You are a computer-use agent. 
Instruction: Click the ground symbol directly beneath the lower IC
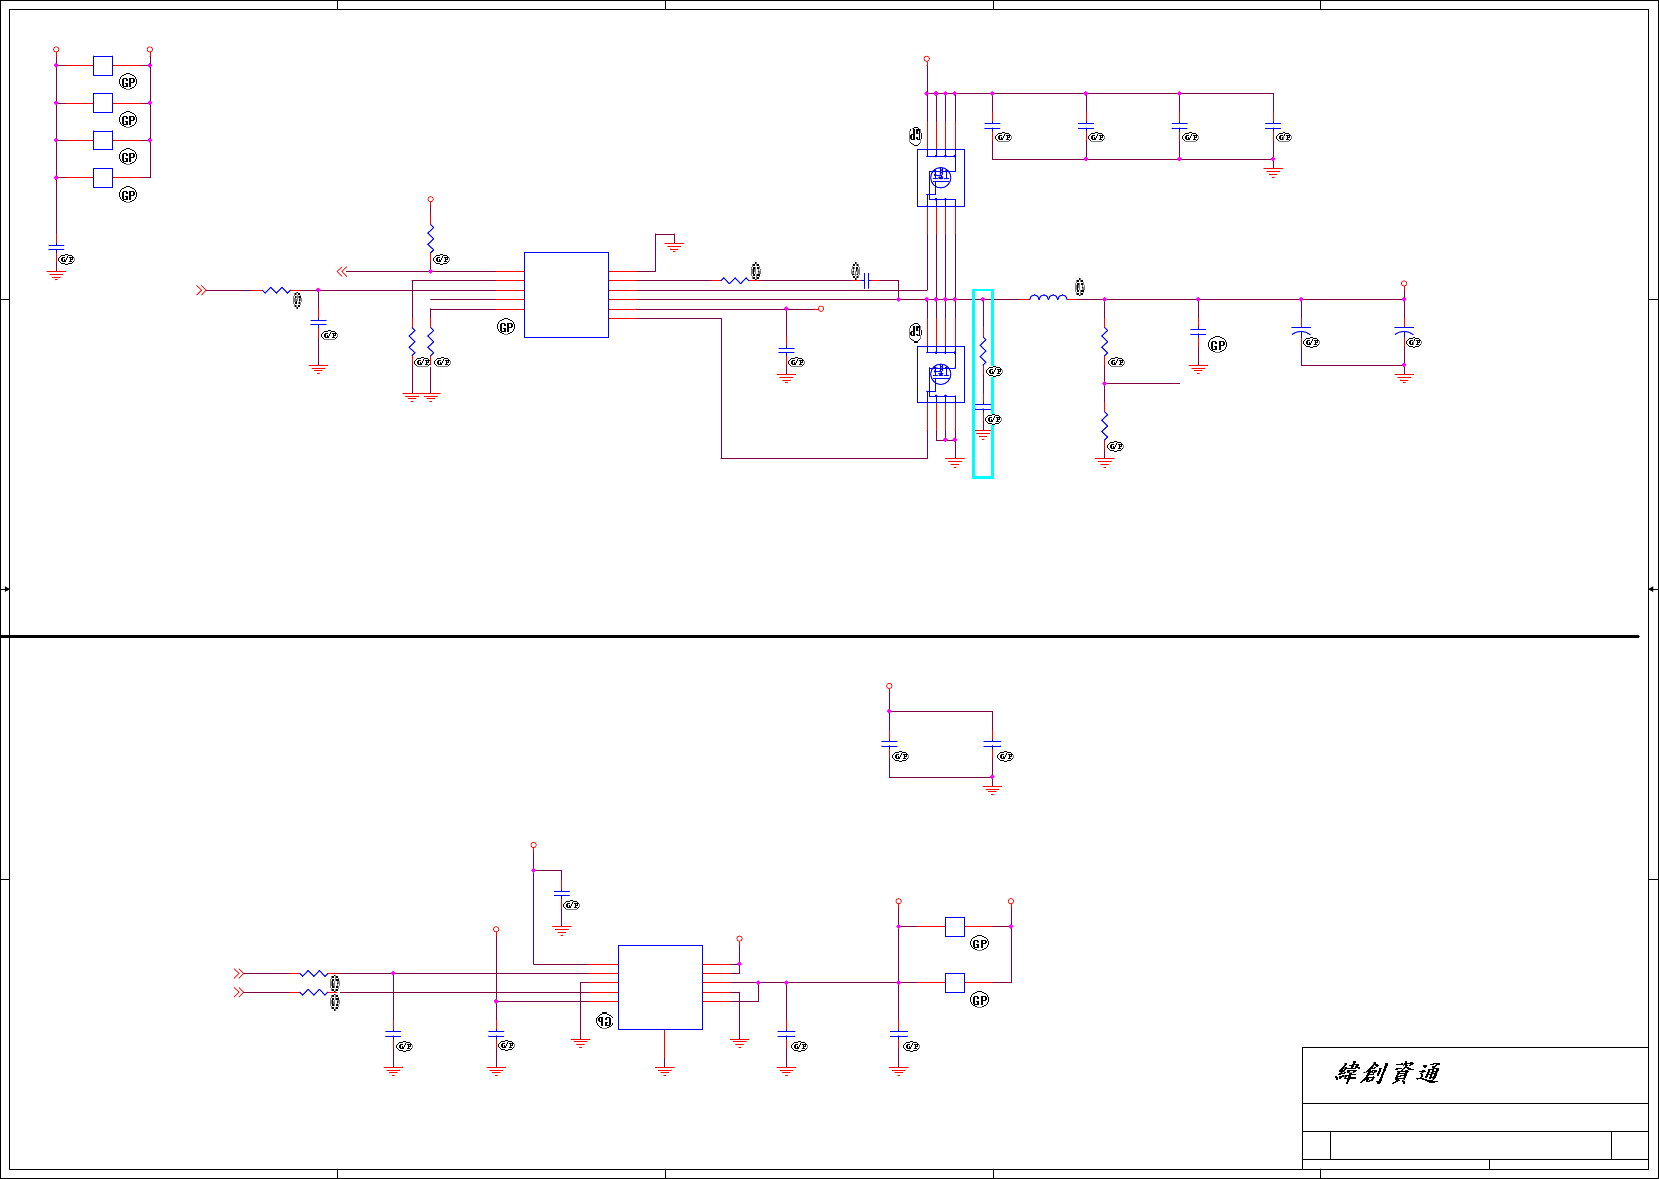(665, 1070)
